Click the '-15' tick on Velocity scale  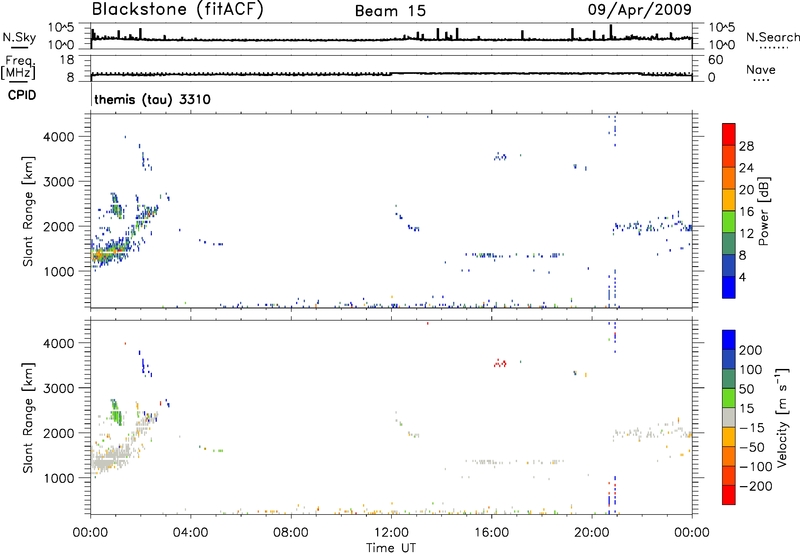pos(752,428)
